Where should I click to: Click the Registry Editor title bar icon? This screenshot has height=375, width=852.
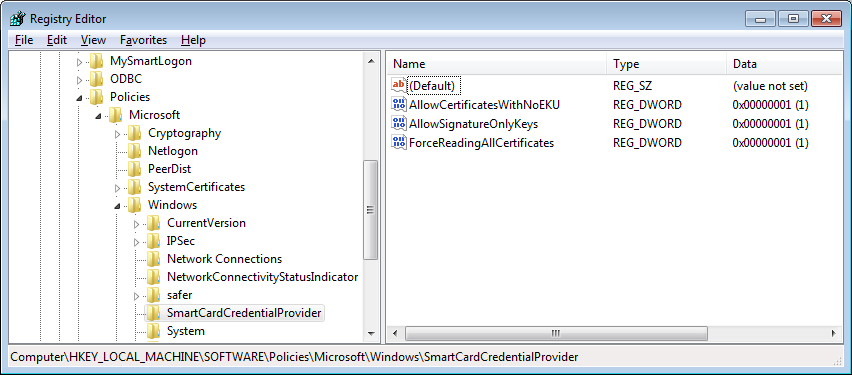click(17, 19)
